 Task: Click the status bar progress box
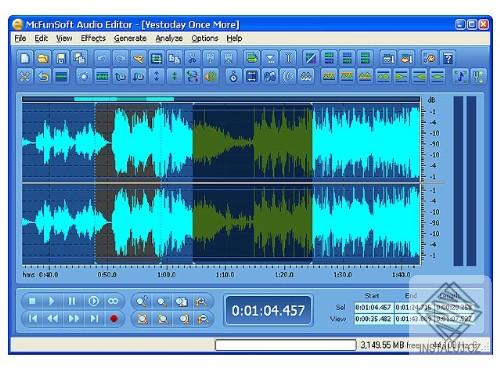click(x=285, y=345)
